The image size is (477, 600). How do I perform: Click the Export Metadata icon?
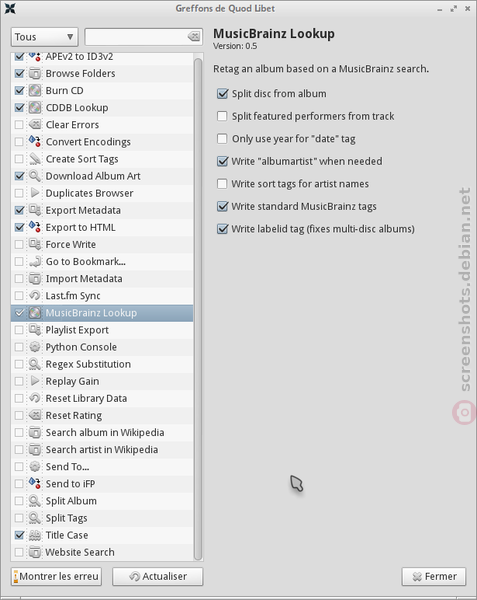pyautogui.click(x=35, y=210)
